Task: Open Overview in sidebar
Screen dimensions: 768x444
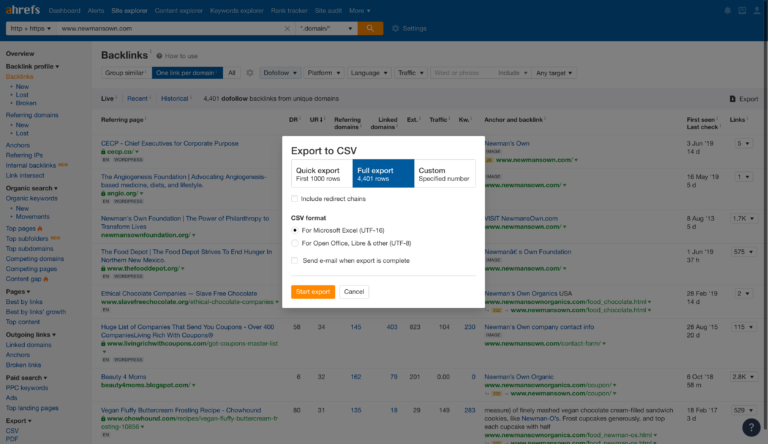Action: click(20, 53)
